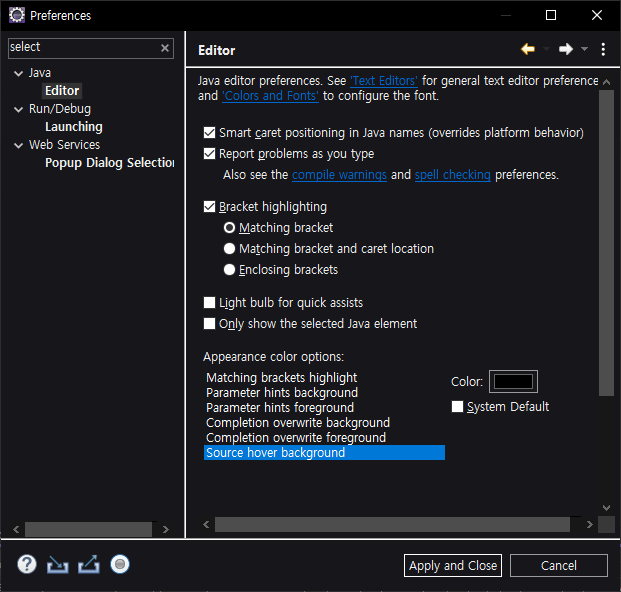Click the Export preferences icon

click(x=89, y=564)
